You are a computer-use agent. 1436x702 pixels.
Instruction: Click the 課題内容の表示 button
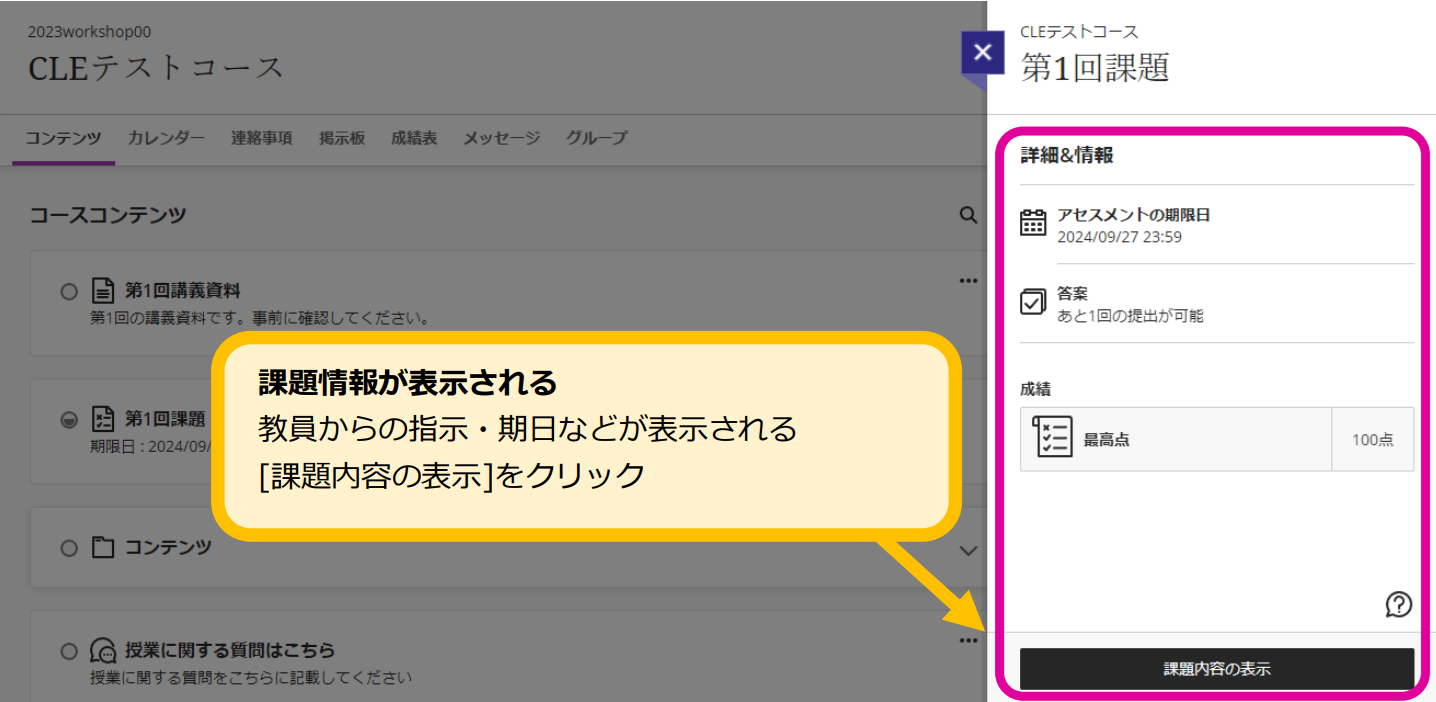pos(1217,669)
